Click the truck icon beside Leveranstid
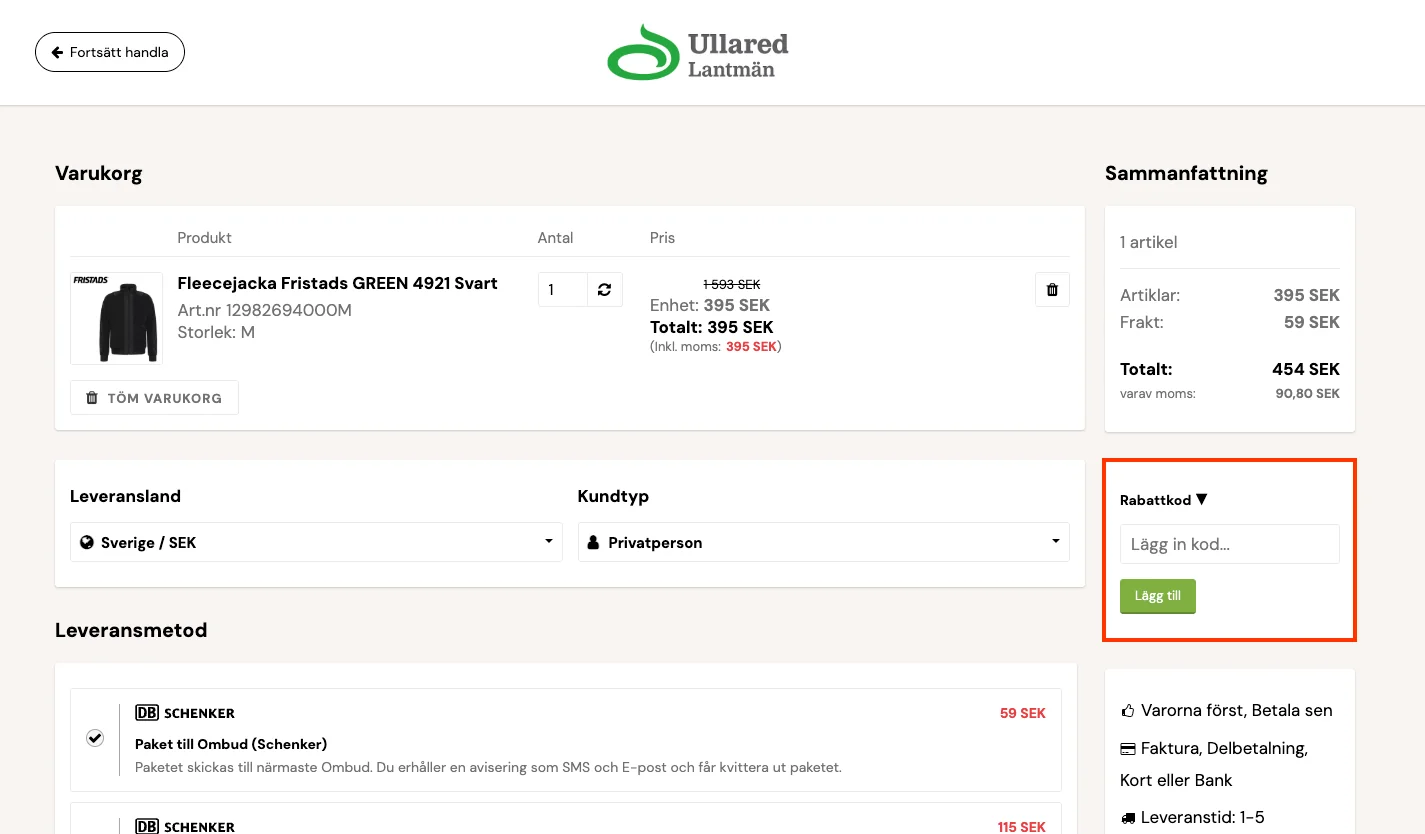 pyautogui.click(x=1128, y=818)
